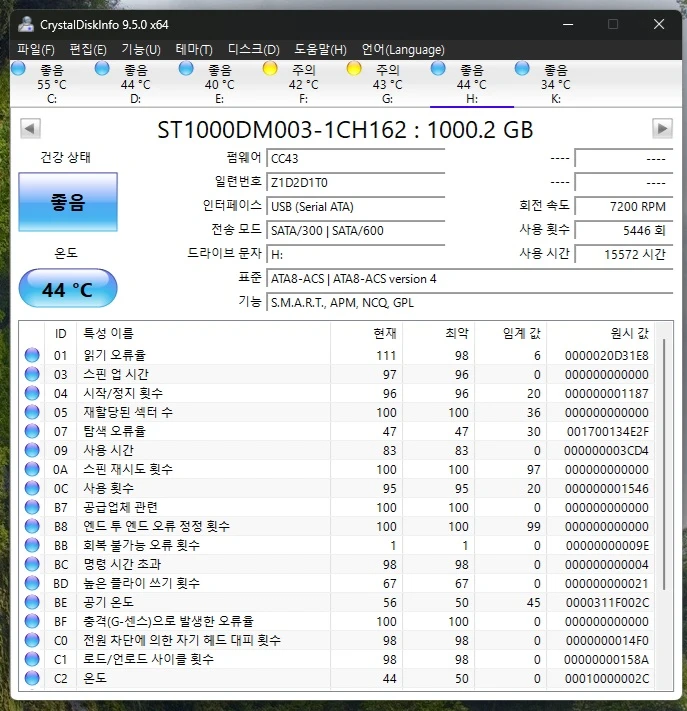Click the rotation speed value 7200 RPM
The width and height of the screenshot is (687, 711).
pos(624,206)
